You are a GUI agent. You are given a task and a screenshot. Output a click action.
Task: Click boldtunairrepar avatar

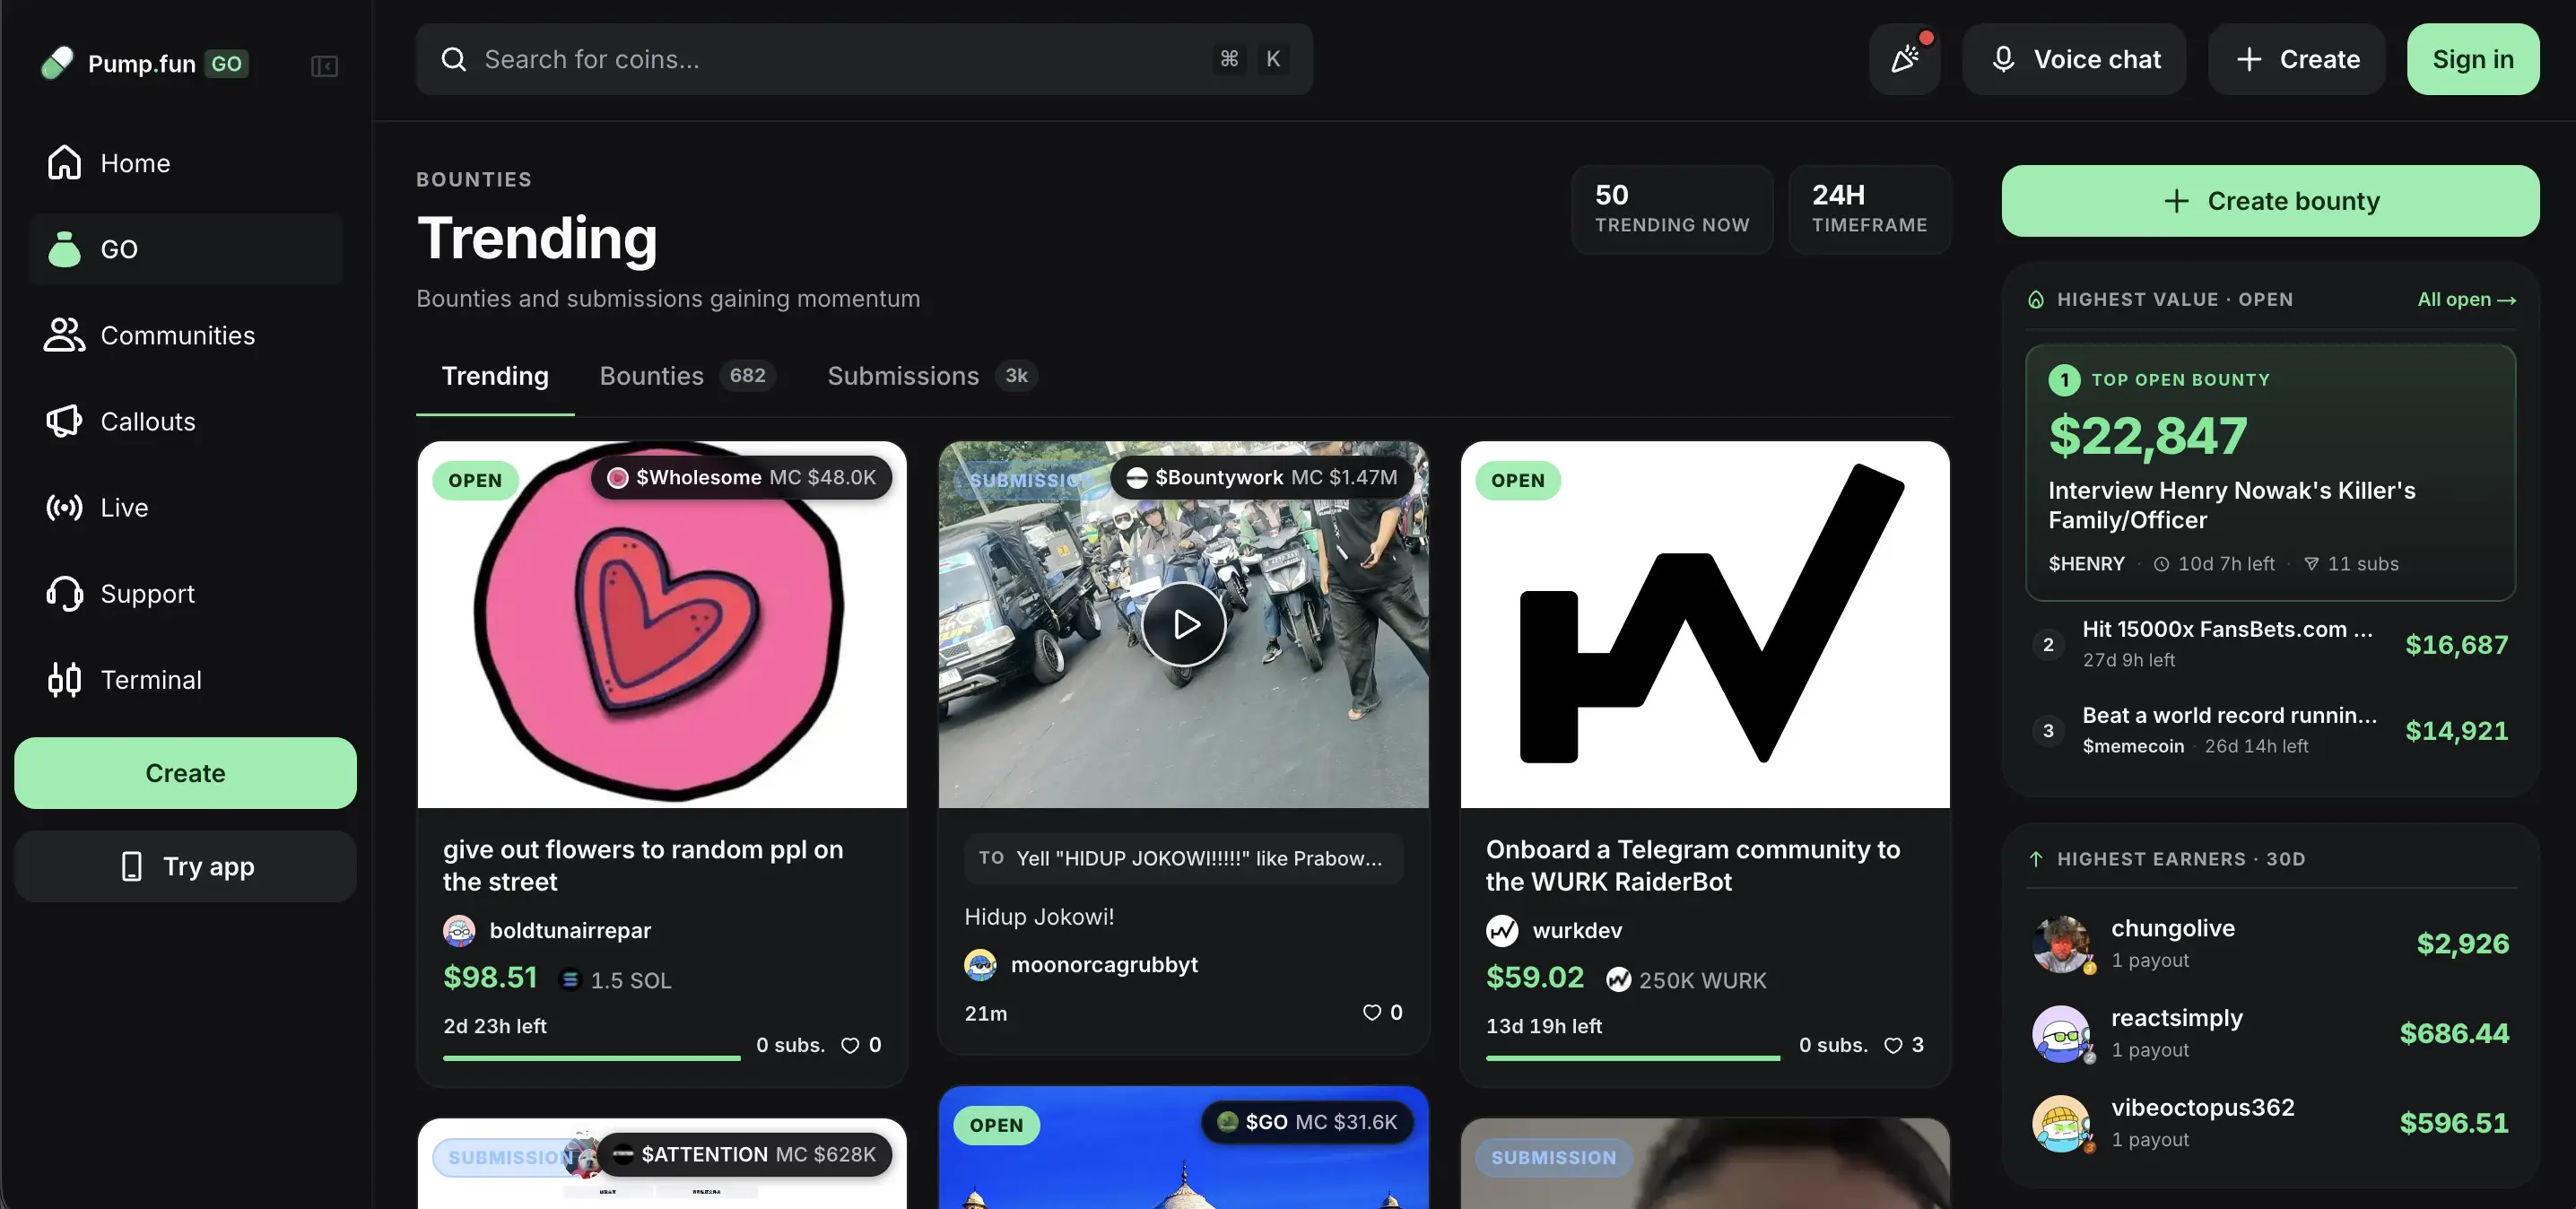click(x=459, y=930)
